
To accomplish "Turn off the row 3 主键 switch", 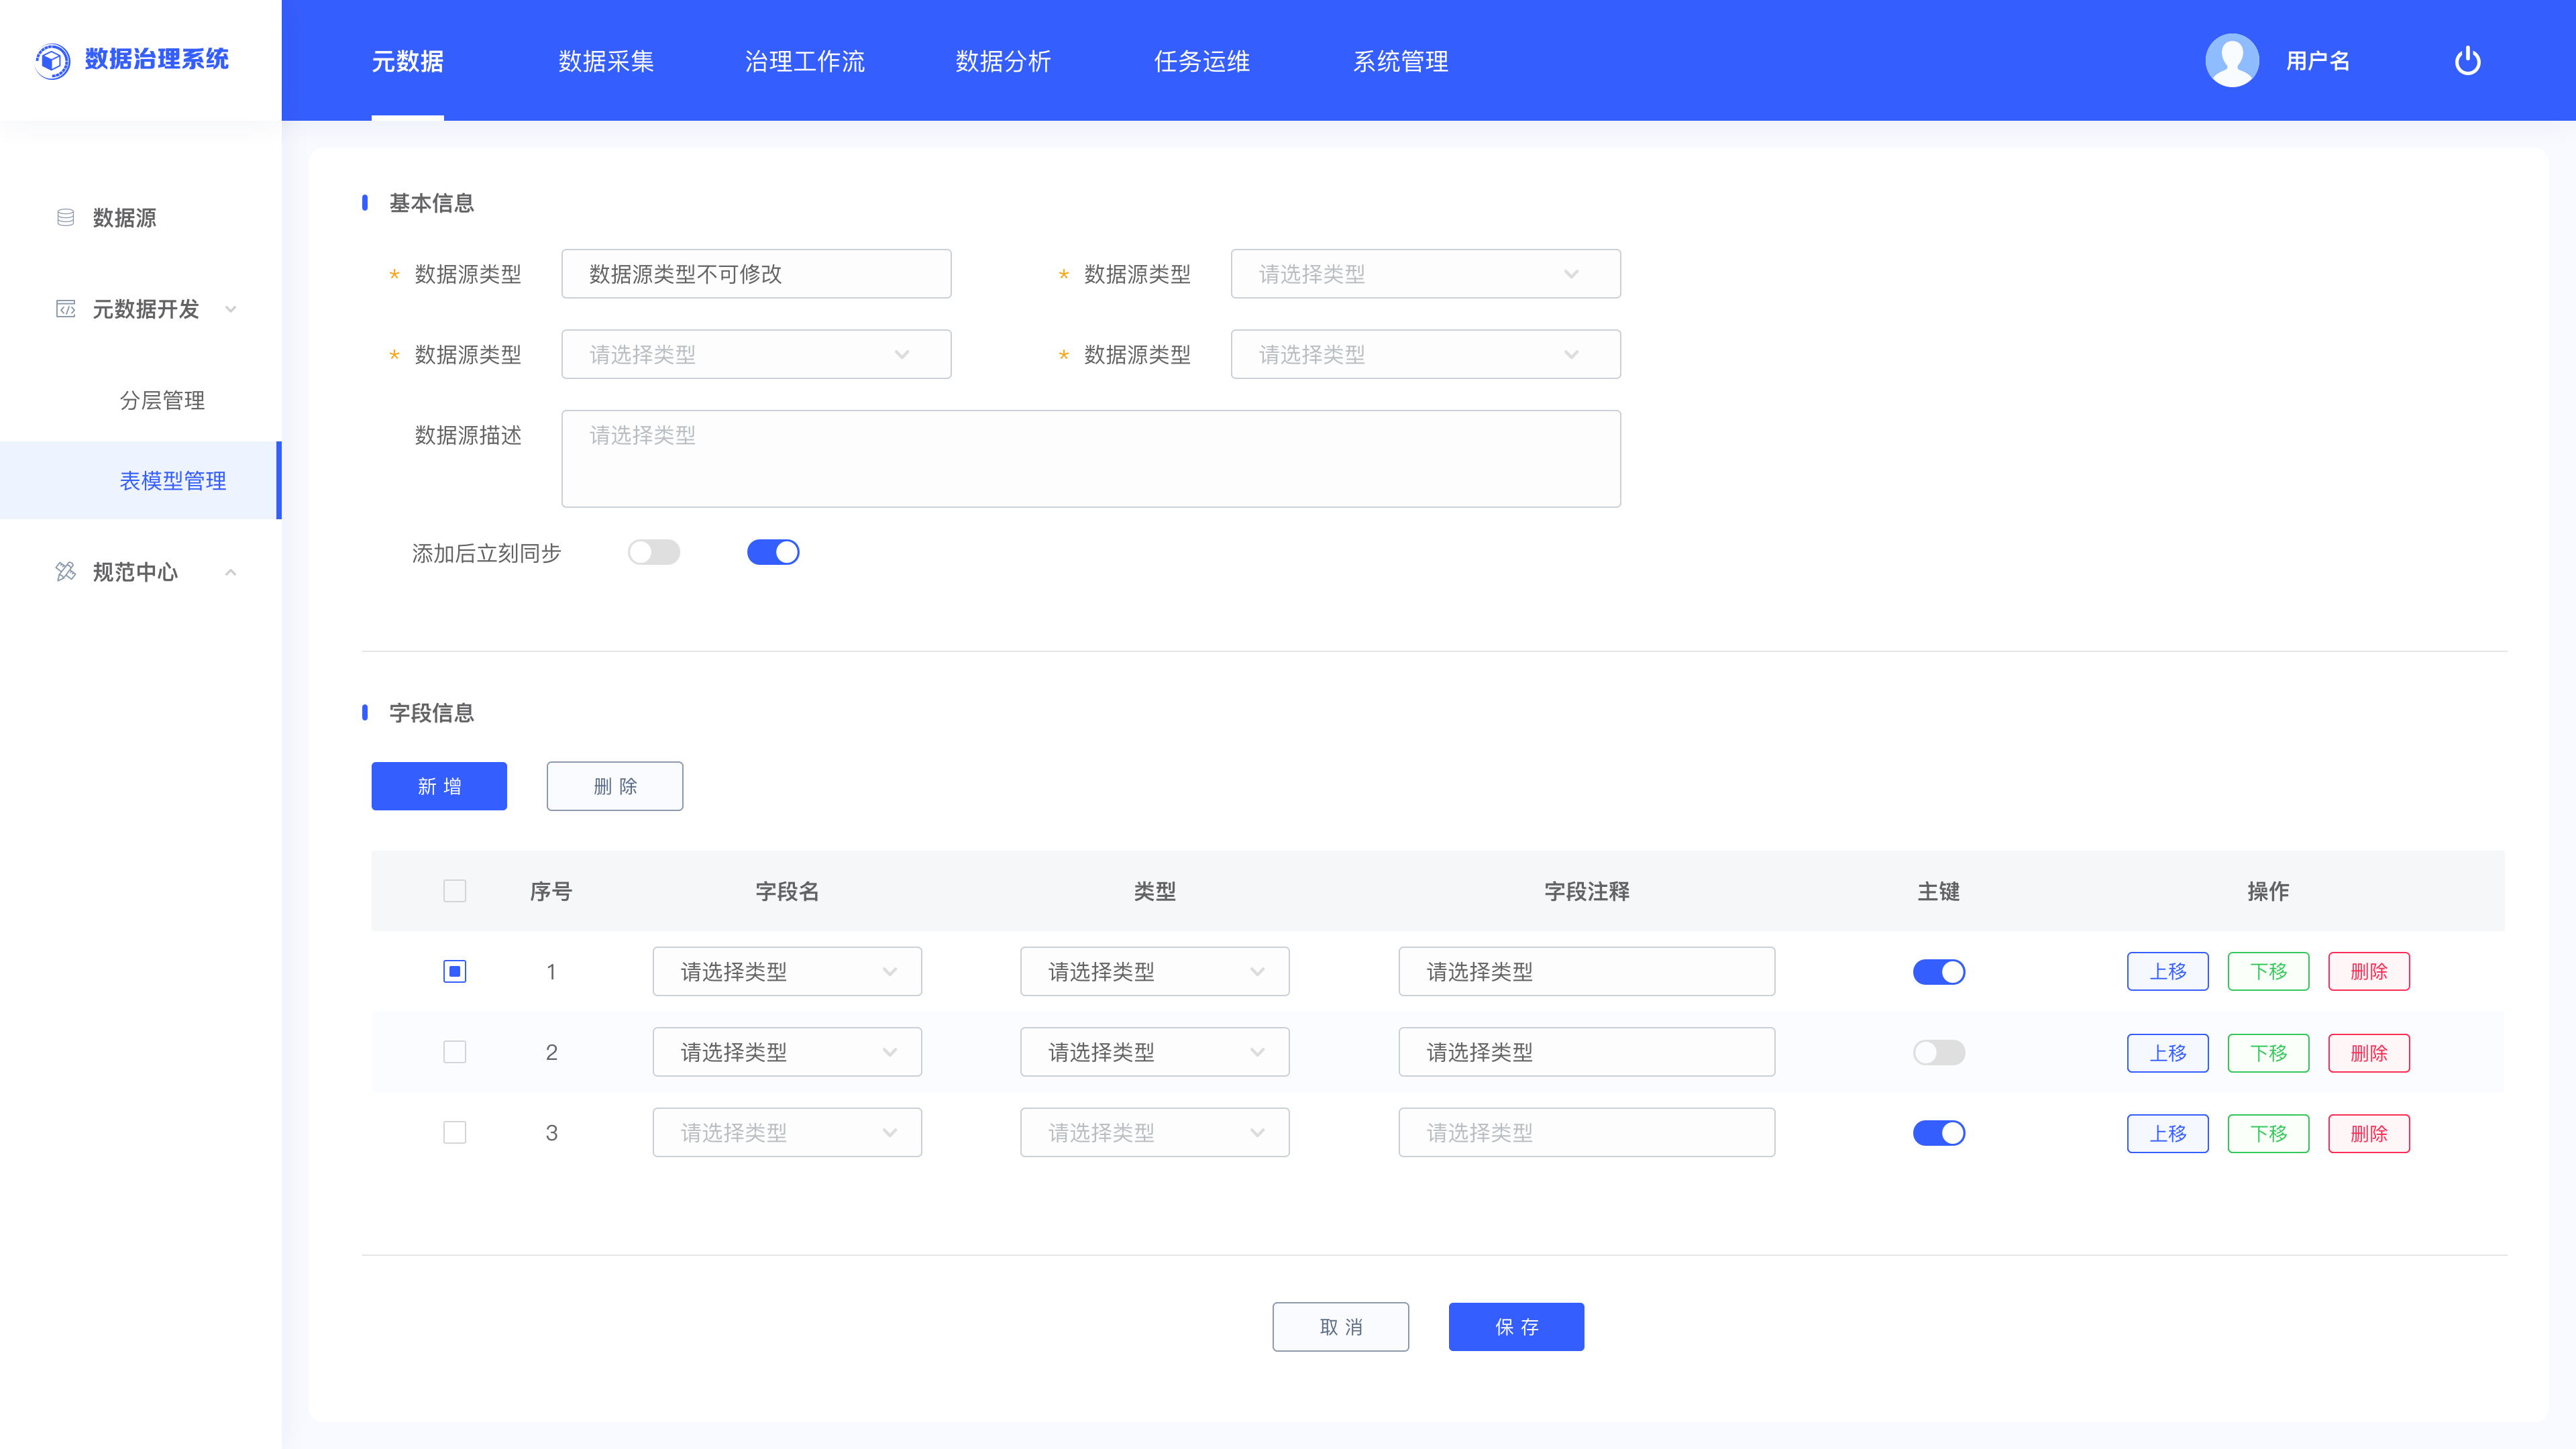I will tap(1938, 1132).
